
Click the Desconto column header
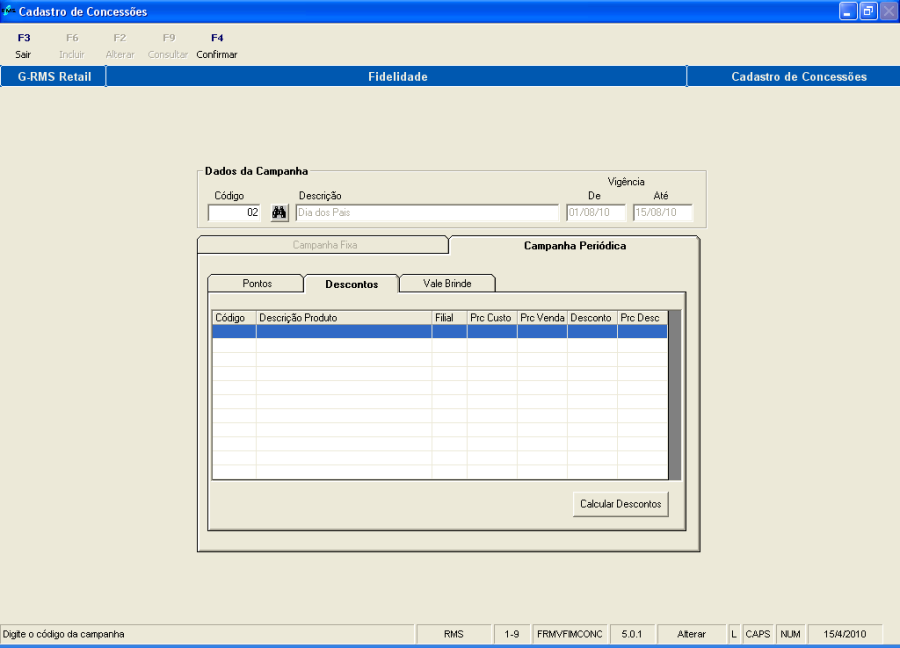pyautogui.click(x=592, y=318)
